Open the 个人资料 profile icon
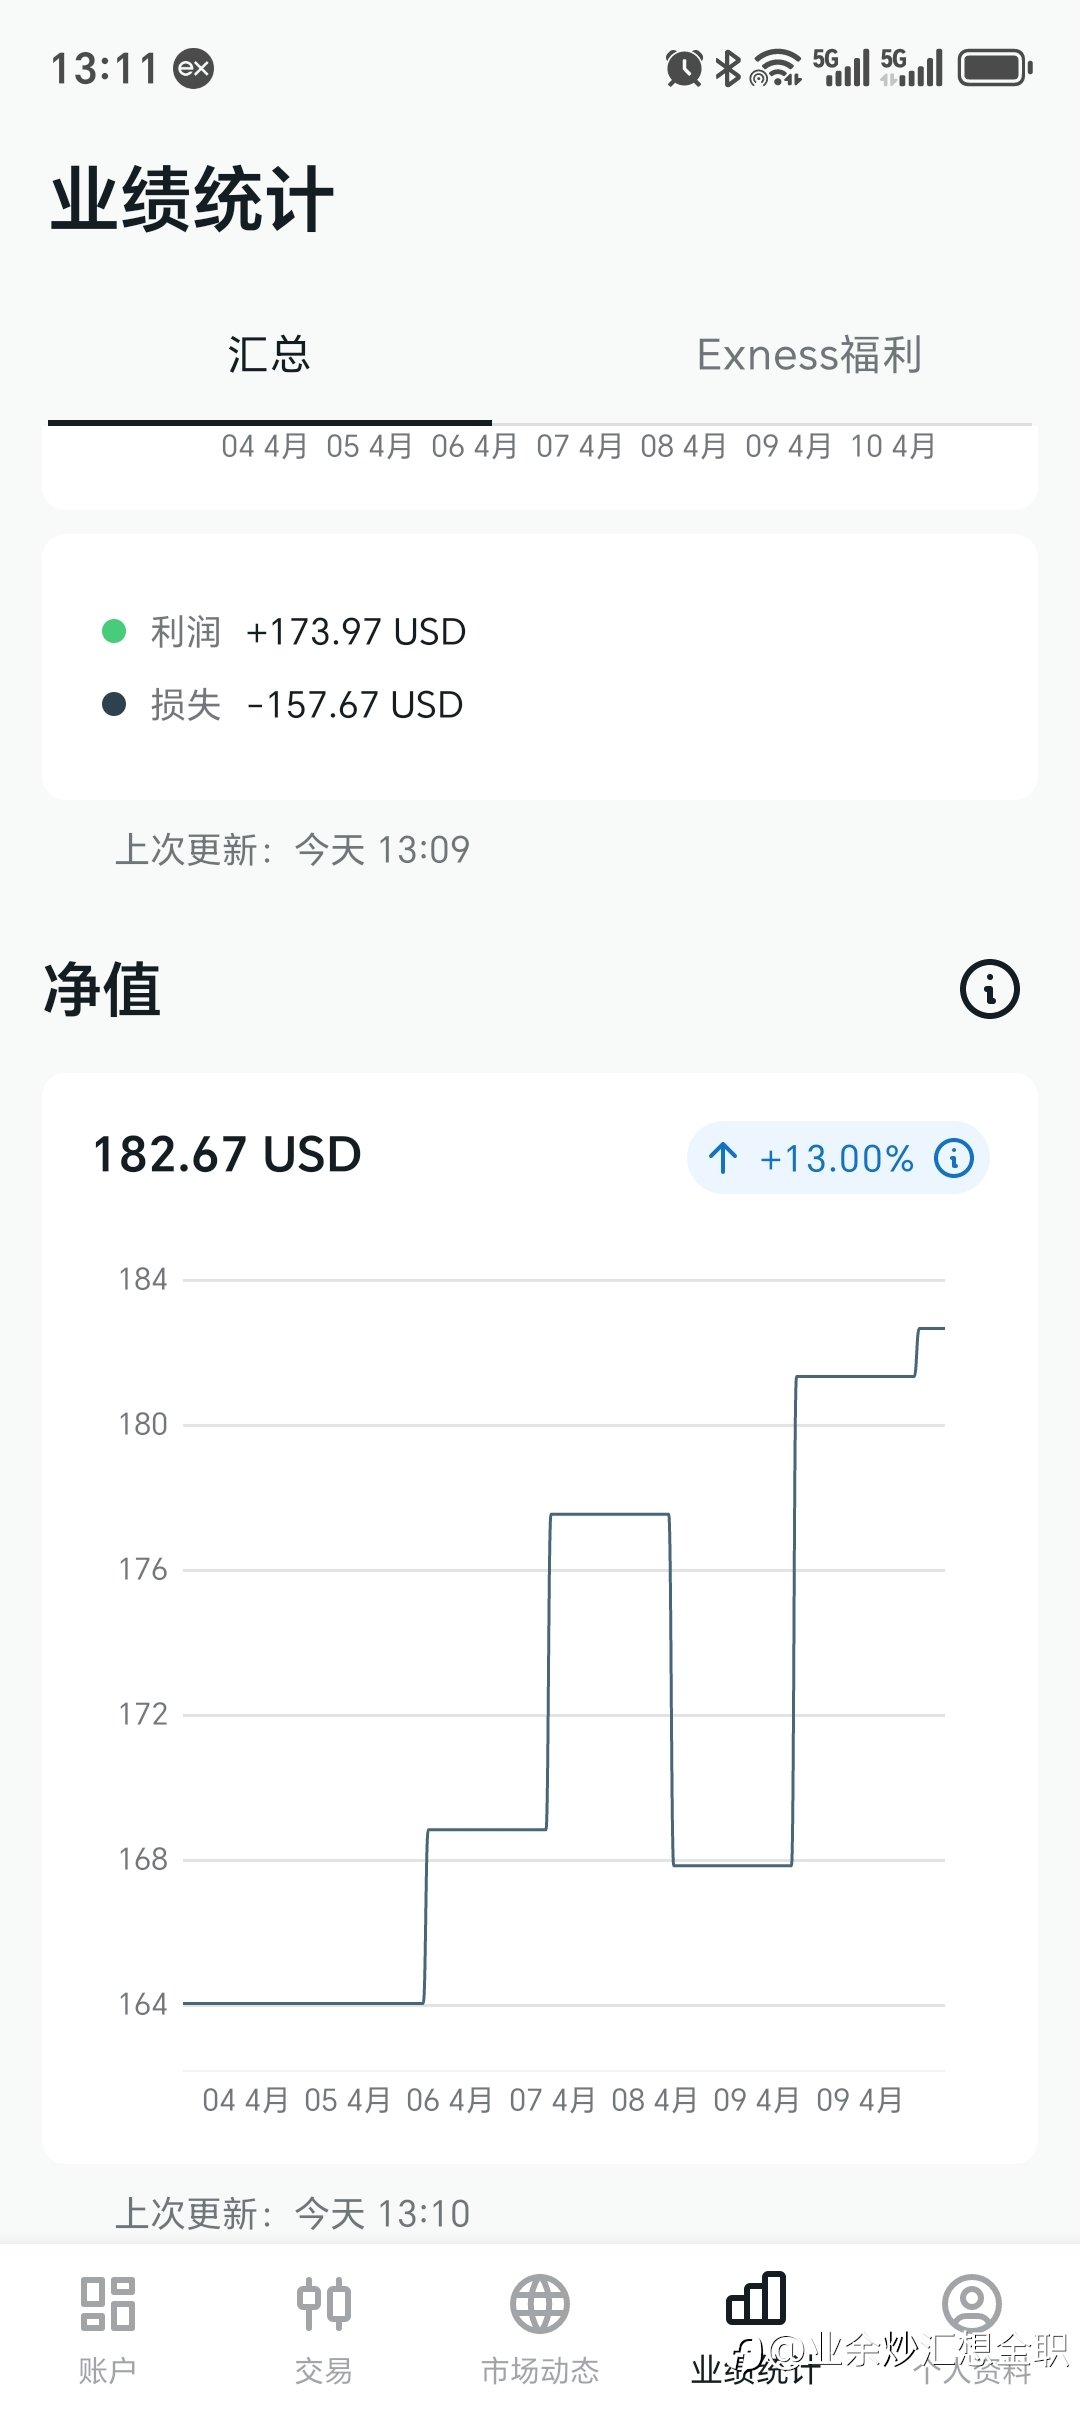Image resolution: width=1080 pixels, height=2412 pixels. (x=972, y=2303)
